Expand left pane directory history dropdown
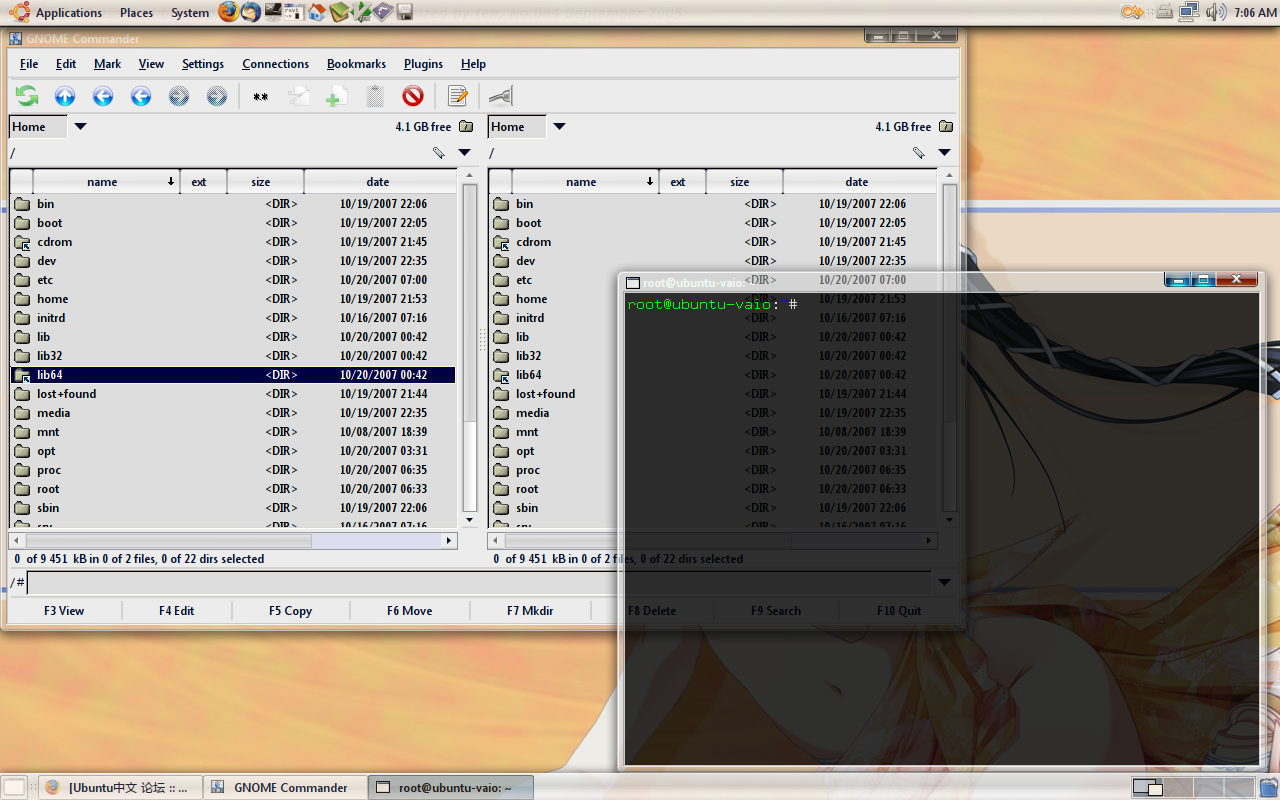Screen dimensions: 1280x800 pos(465,153)
